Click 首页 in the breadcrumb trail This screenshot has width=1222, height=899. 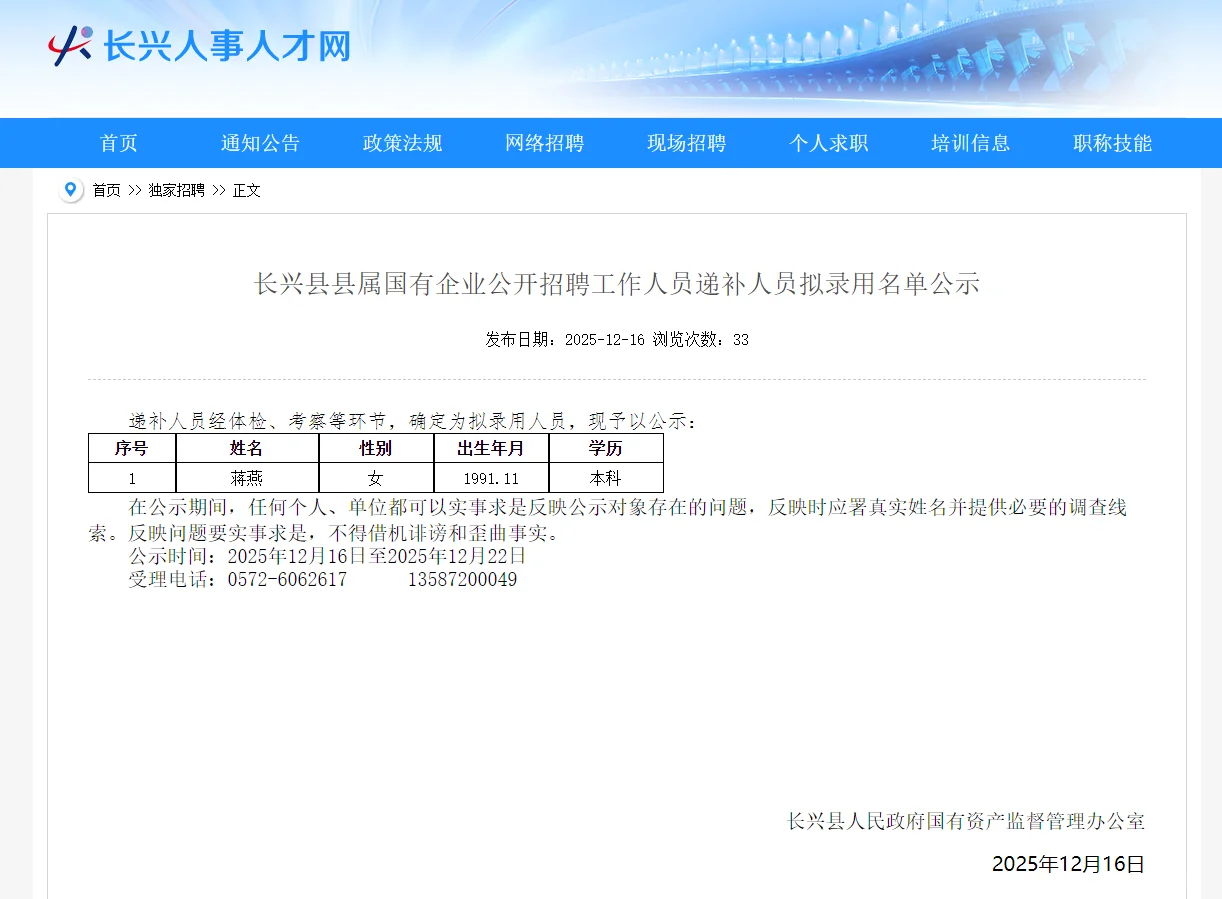point(106,190)
